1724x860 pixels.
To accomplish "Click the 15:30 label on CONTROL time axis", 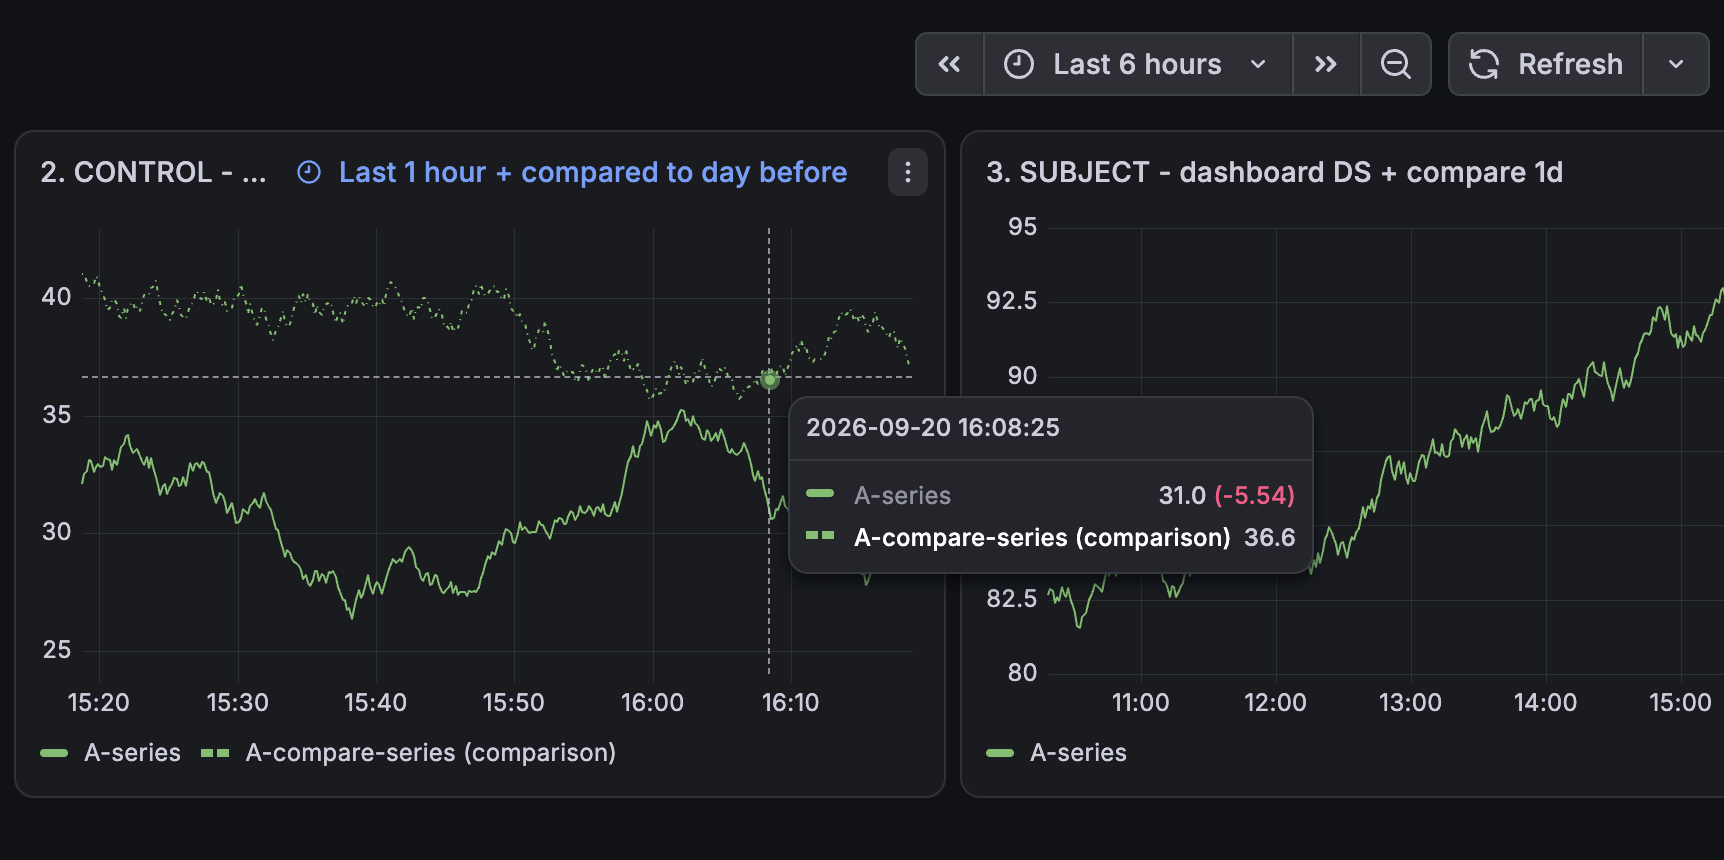I will click(237, 702).
